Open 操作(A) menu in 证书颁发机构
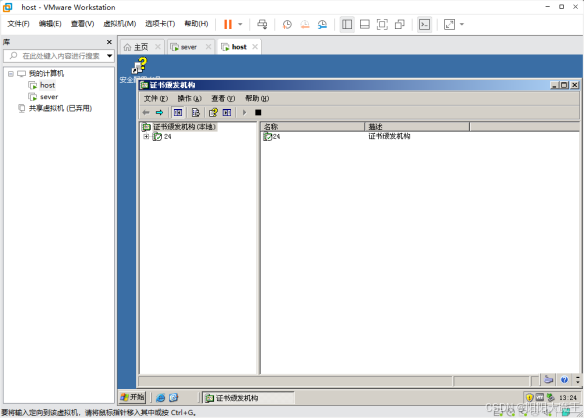584x419 pixels. coord(190,98)
